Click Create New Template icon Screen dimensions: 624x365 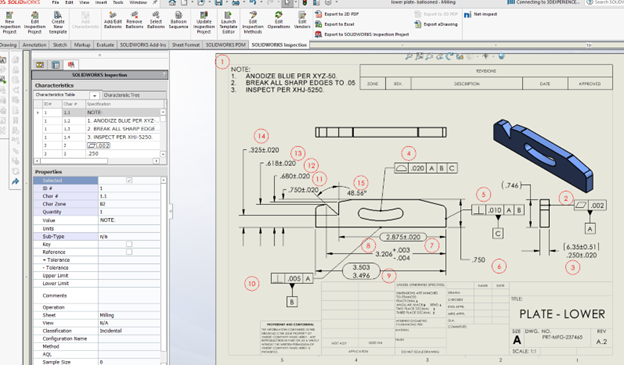58,22
